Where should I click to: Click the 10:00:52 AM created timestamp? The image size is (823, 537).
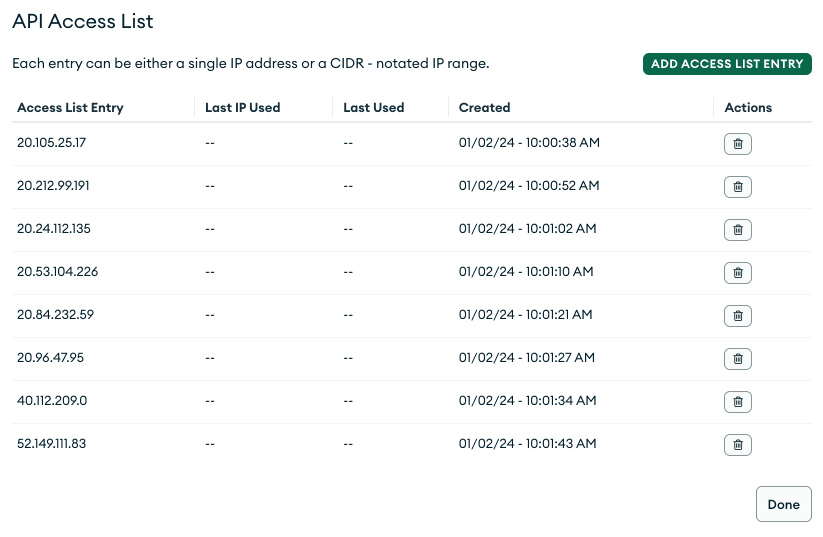pos(529,186)
